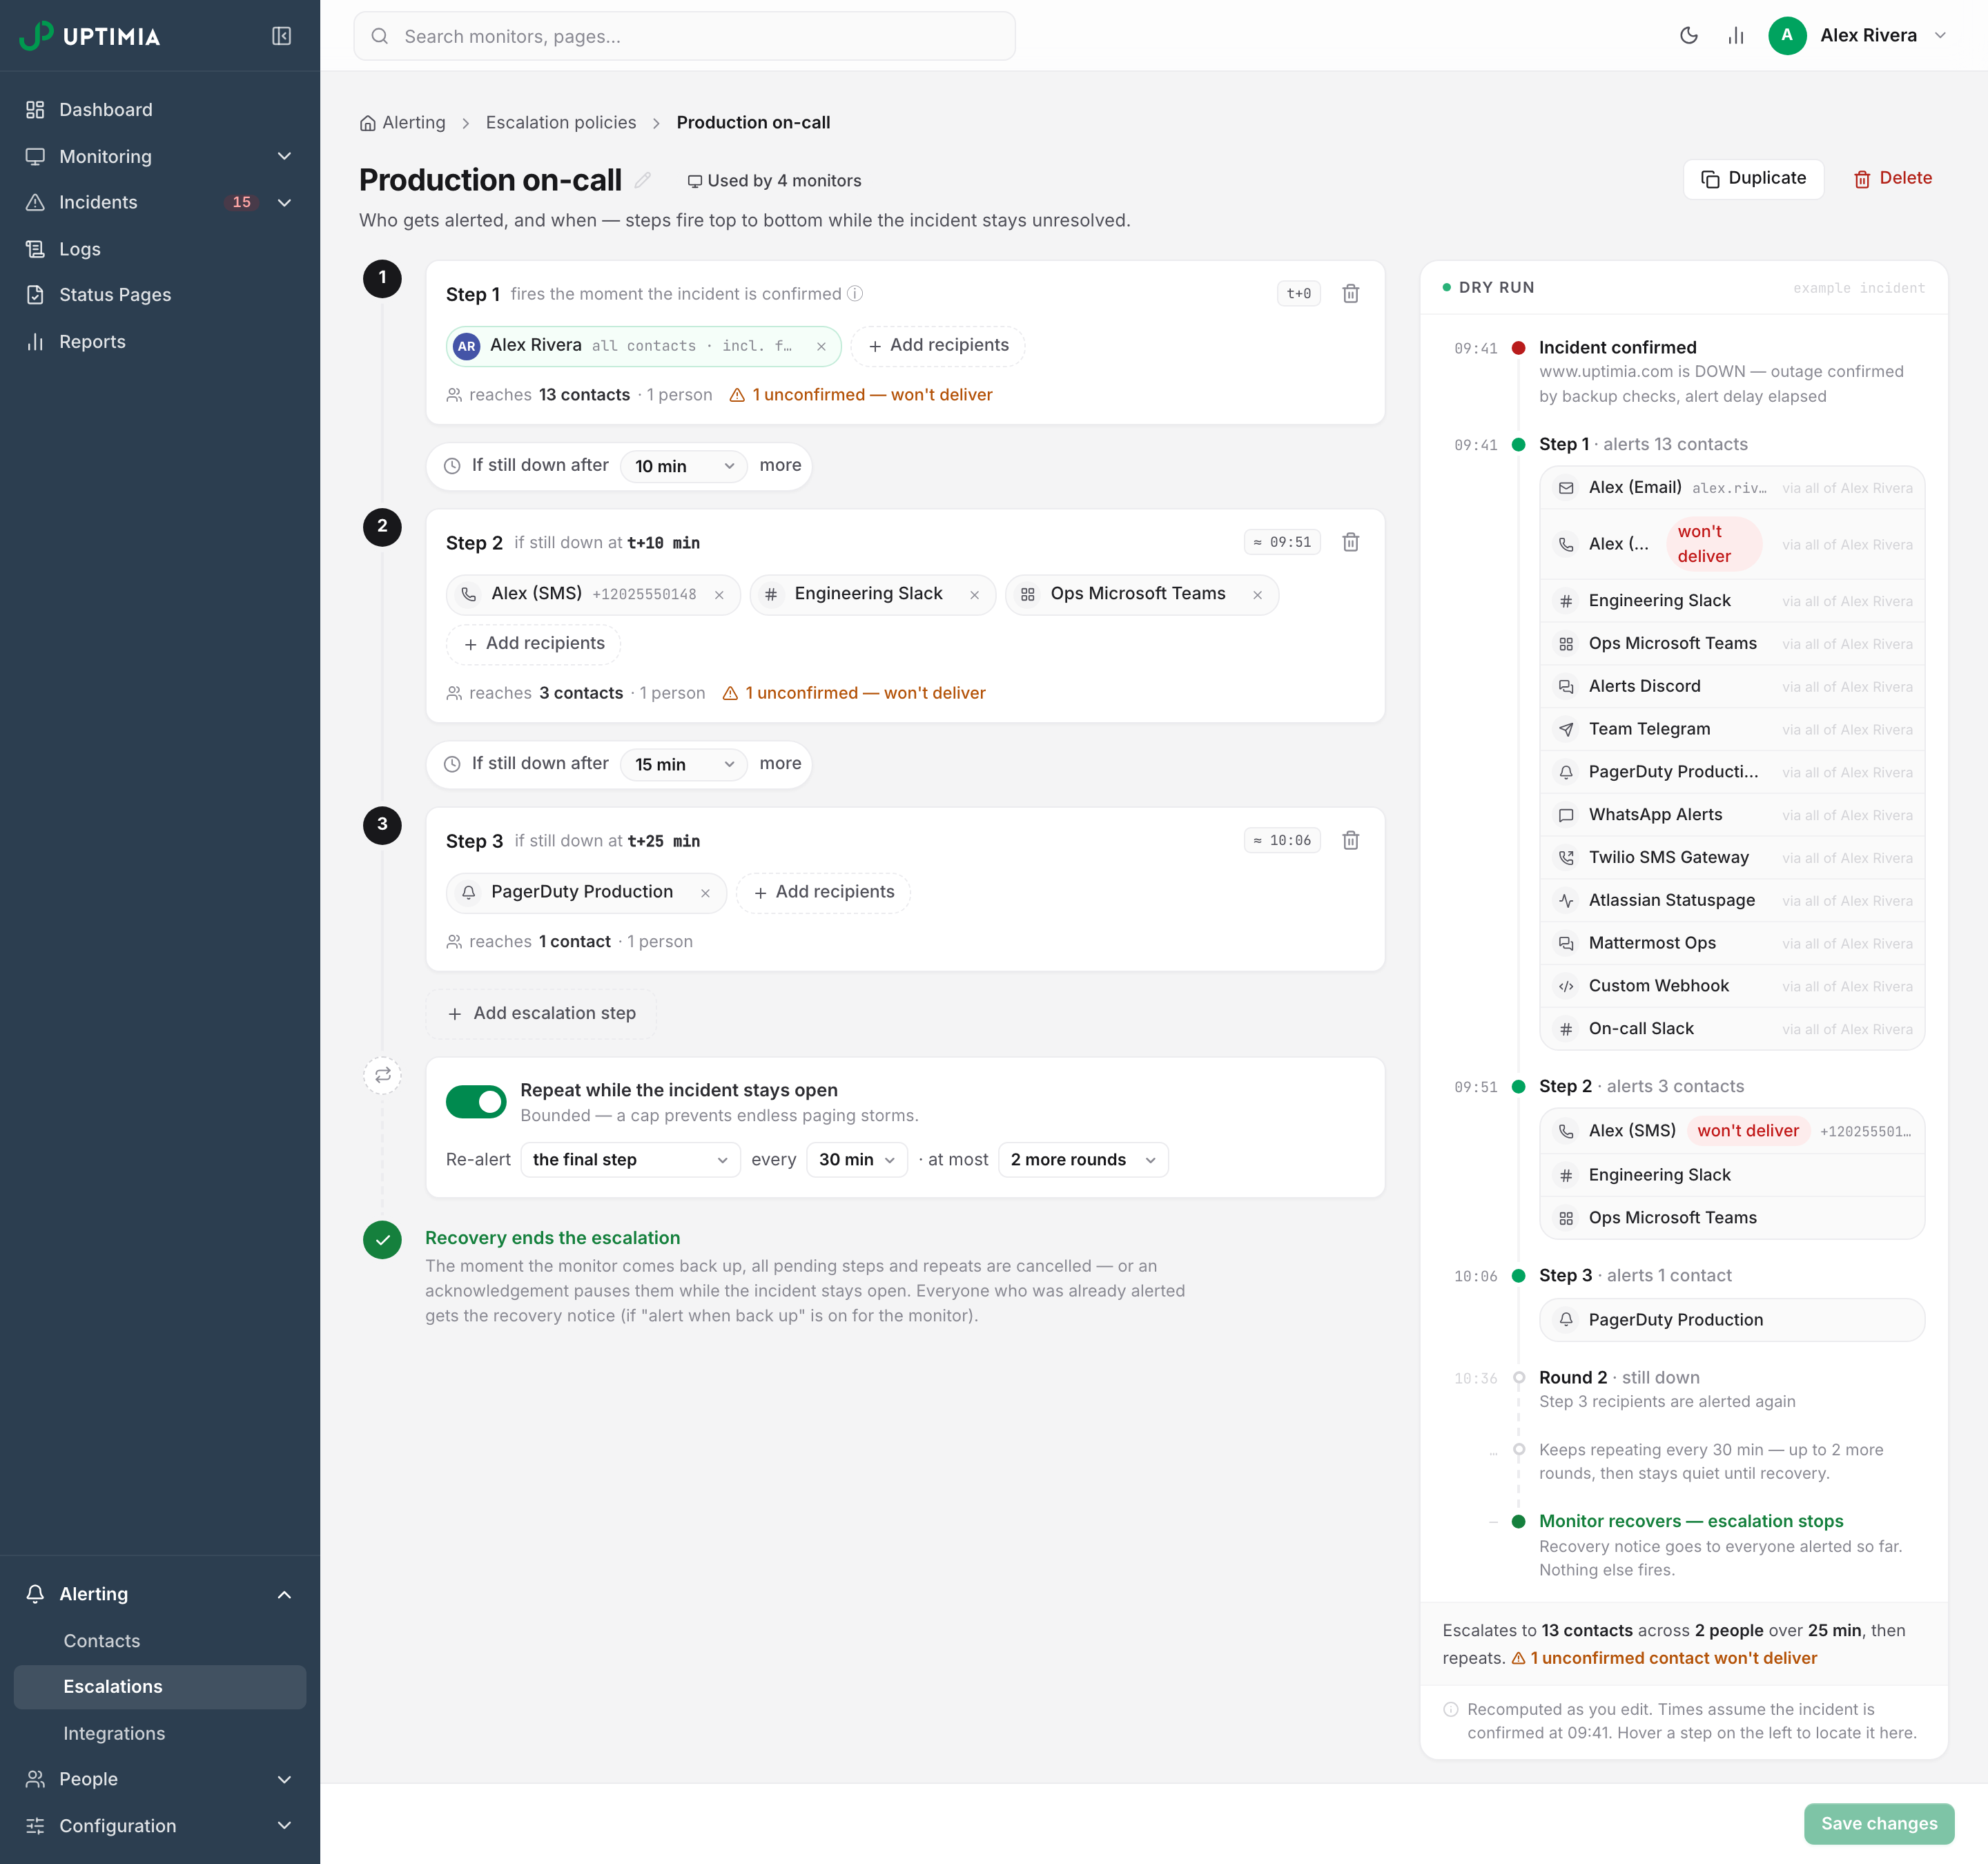1988x1864 pixels.
Task: Remove Engineering Slack from Step 2
Action: 974,595
